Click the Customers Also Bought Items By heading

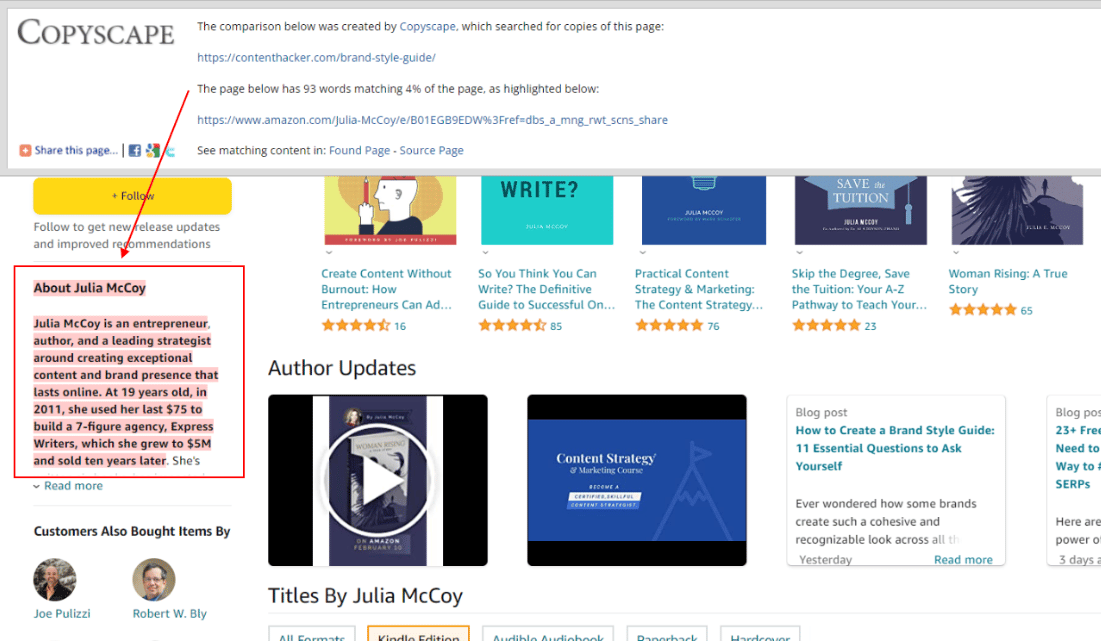(x=132, y=531)
